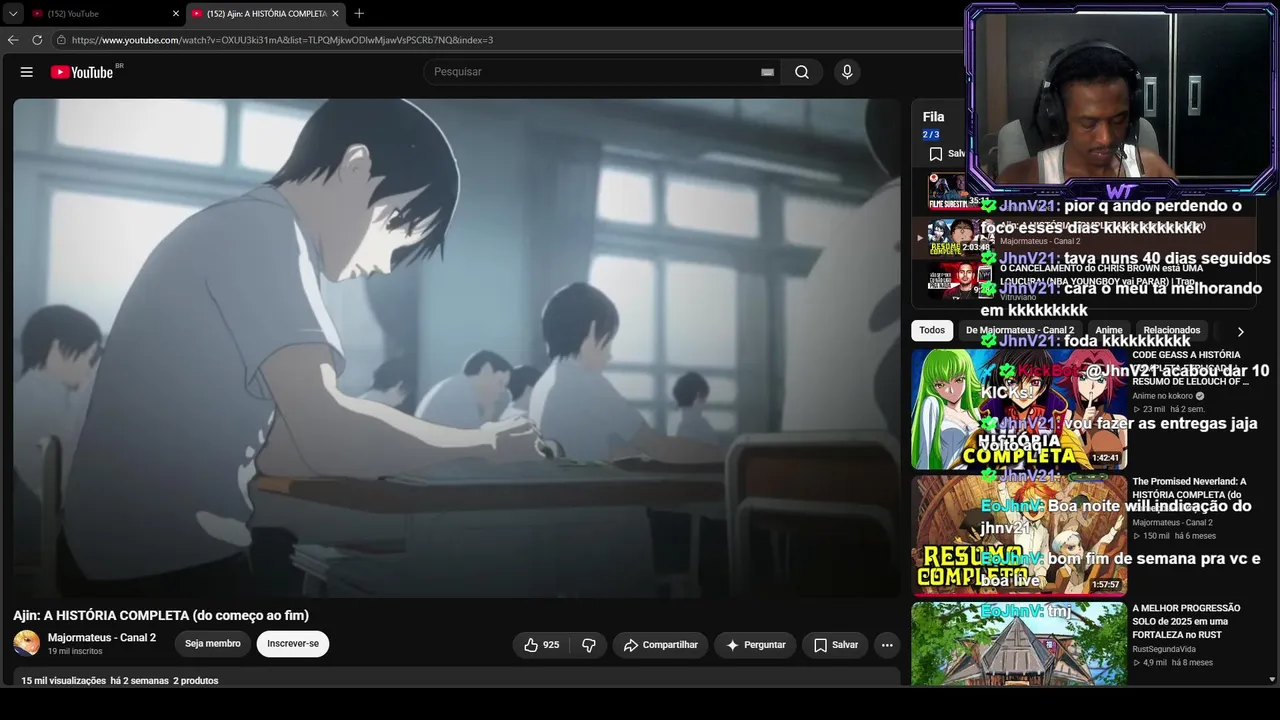Image resolution: width=1280 pixels, height=720 pixels.
Task: Start voice search with the microphone icon
Action: point(847,72)
